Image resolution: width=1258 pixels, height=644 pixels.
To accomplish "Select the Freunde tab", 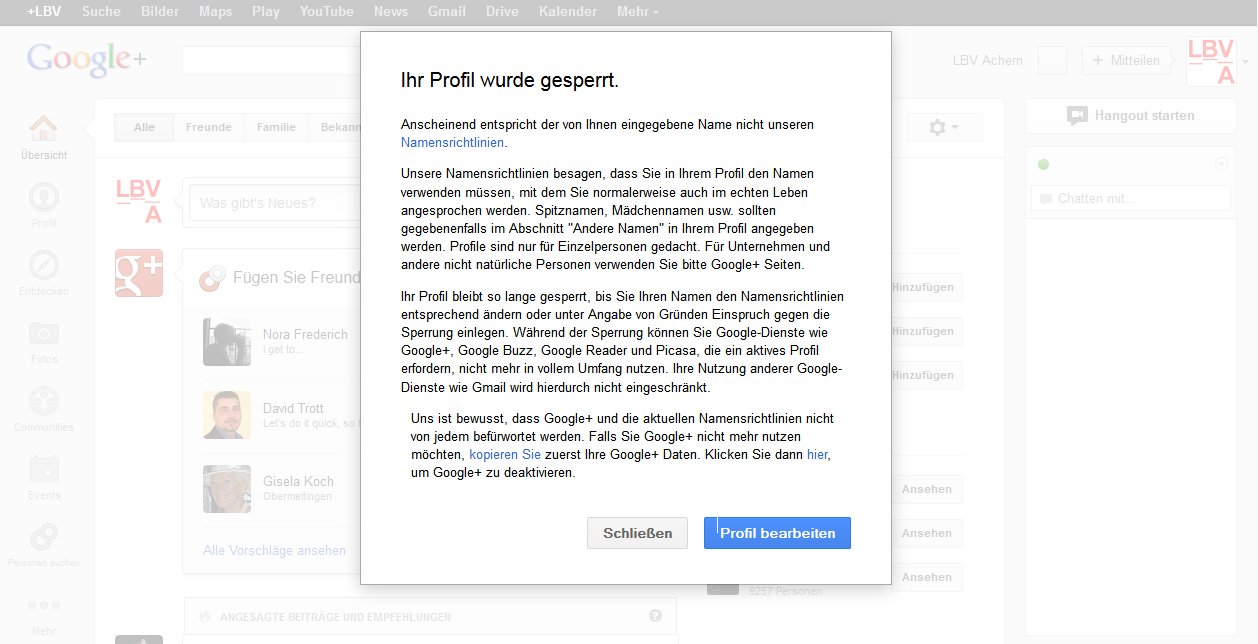I will [208, 127].
